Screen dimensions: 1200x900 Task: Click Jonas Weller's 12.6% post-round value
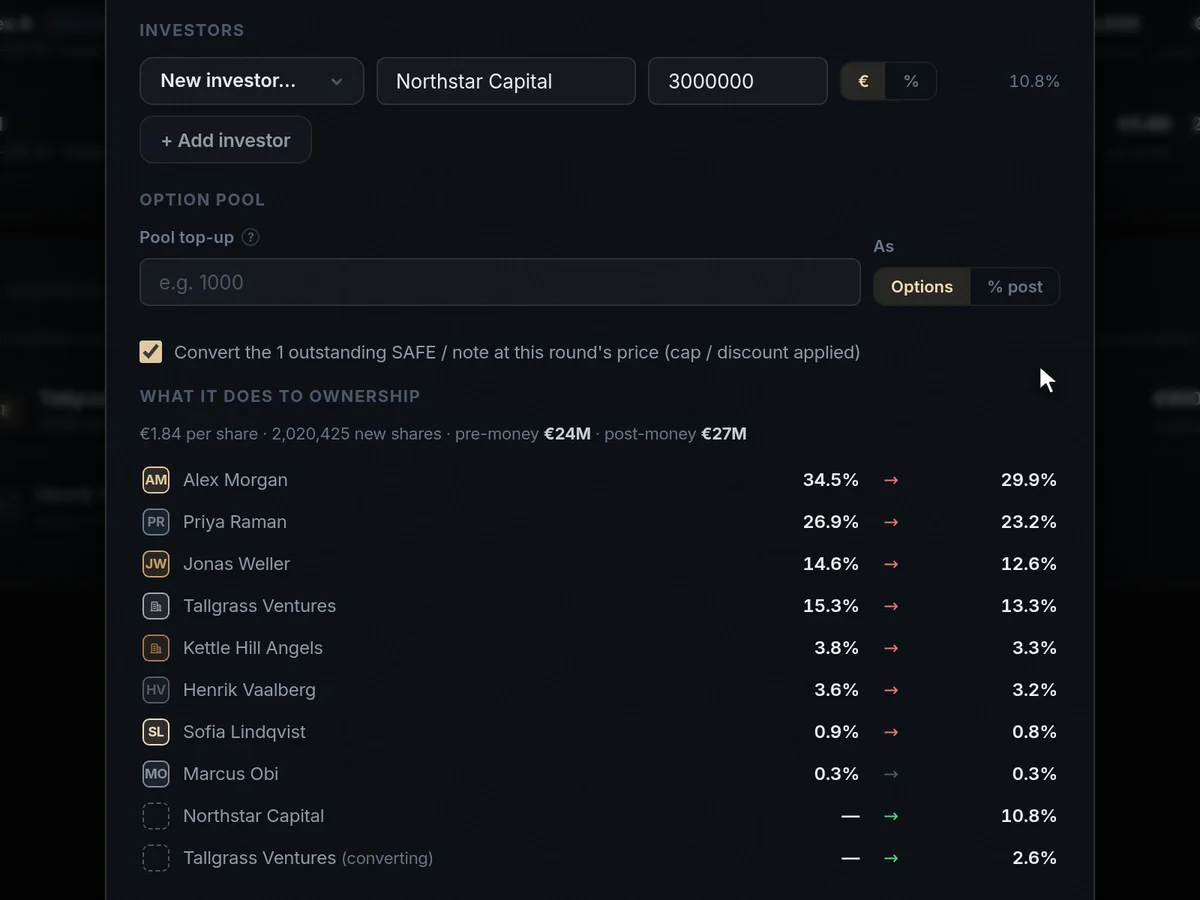[x=1029, y=564]
